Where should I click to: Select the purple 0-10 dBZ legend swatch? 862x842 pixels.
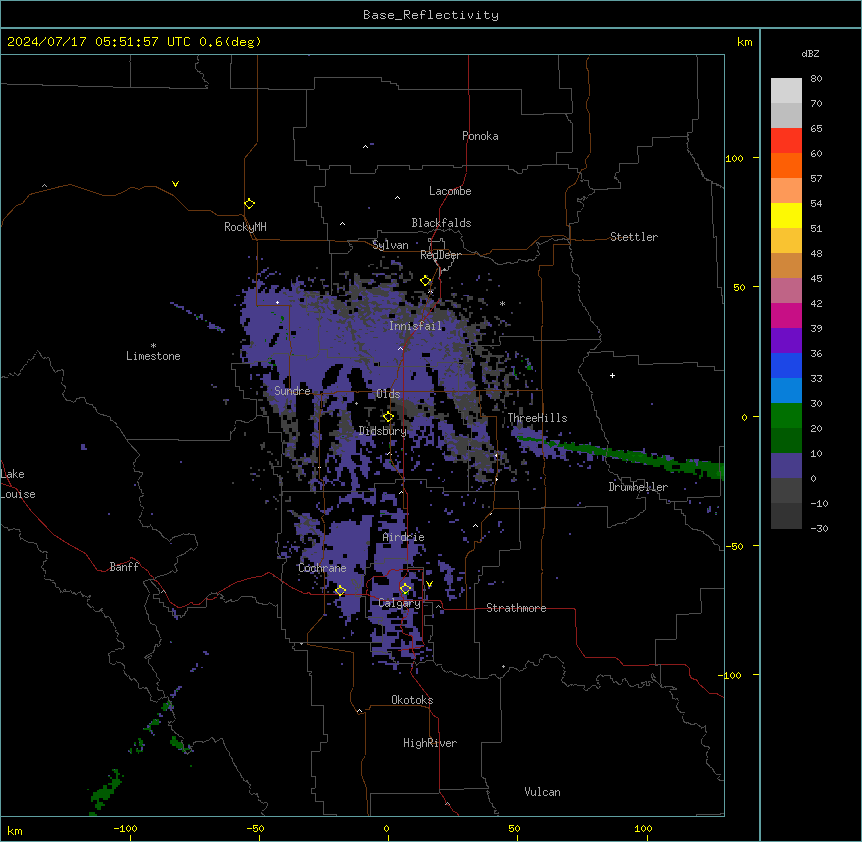[786, 466]
